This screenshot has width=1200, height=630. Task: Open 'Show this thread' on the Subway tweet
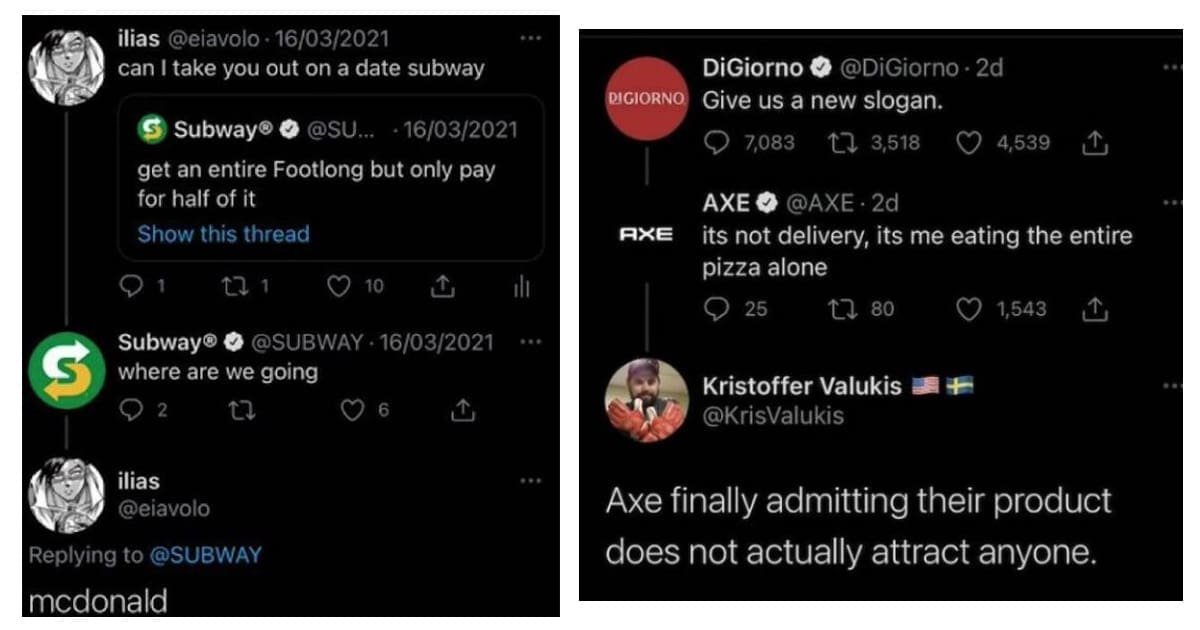click(x=221, y=234)
